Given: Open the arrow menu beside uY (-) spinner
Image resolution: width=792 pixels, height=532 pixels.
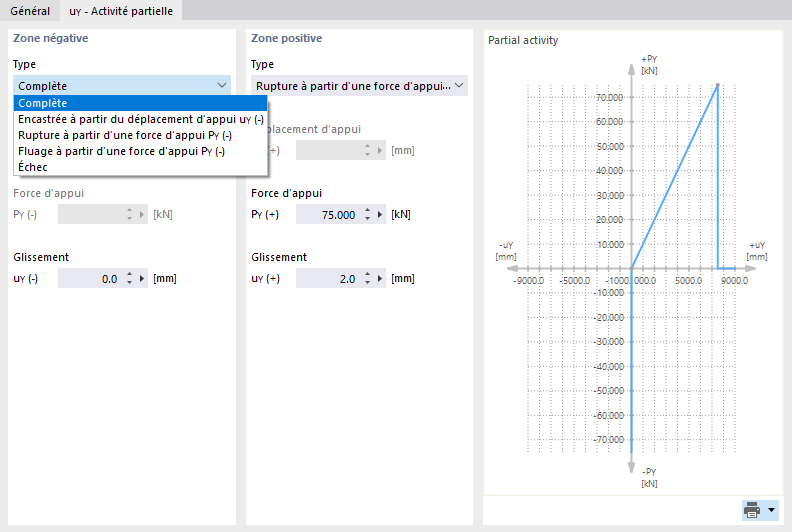Looking at the screenshot, I should [142, 279].
